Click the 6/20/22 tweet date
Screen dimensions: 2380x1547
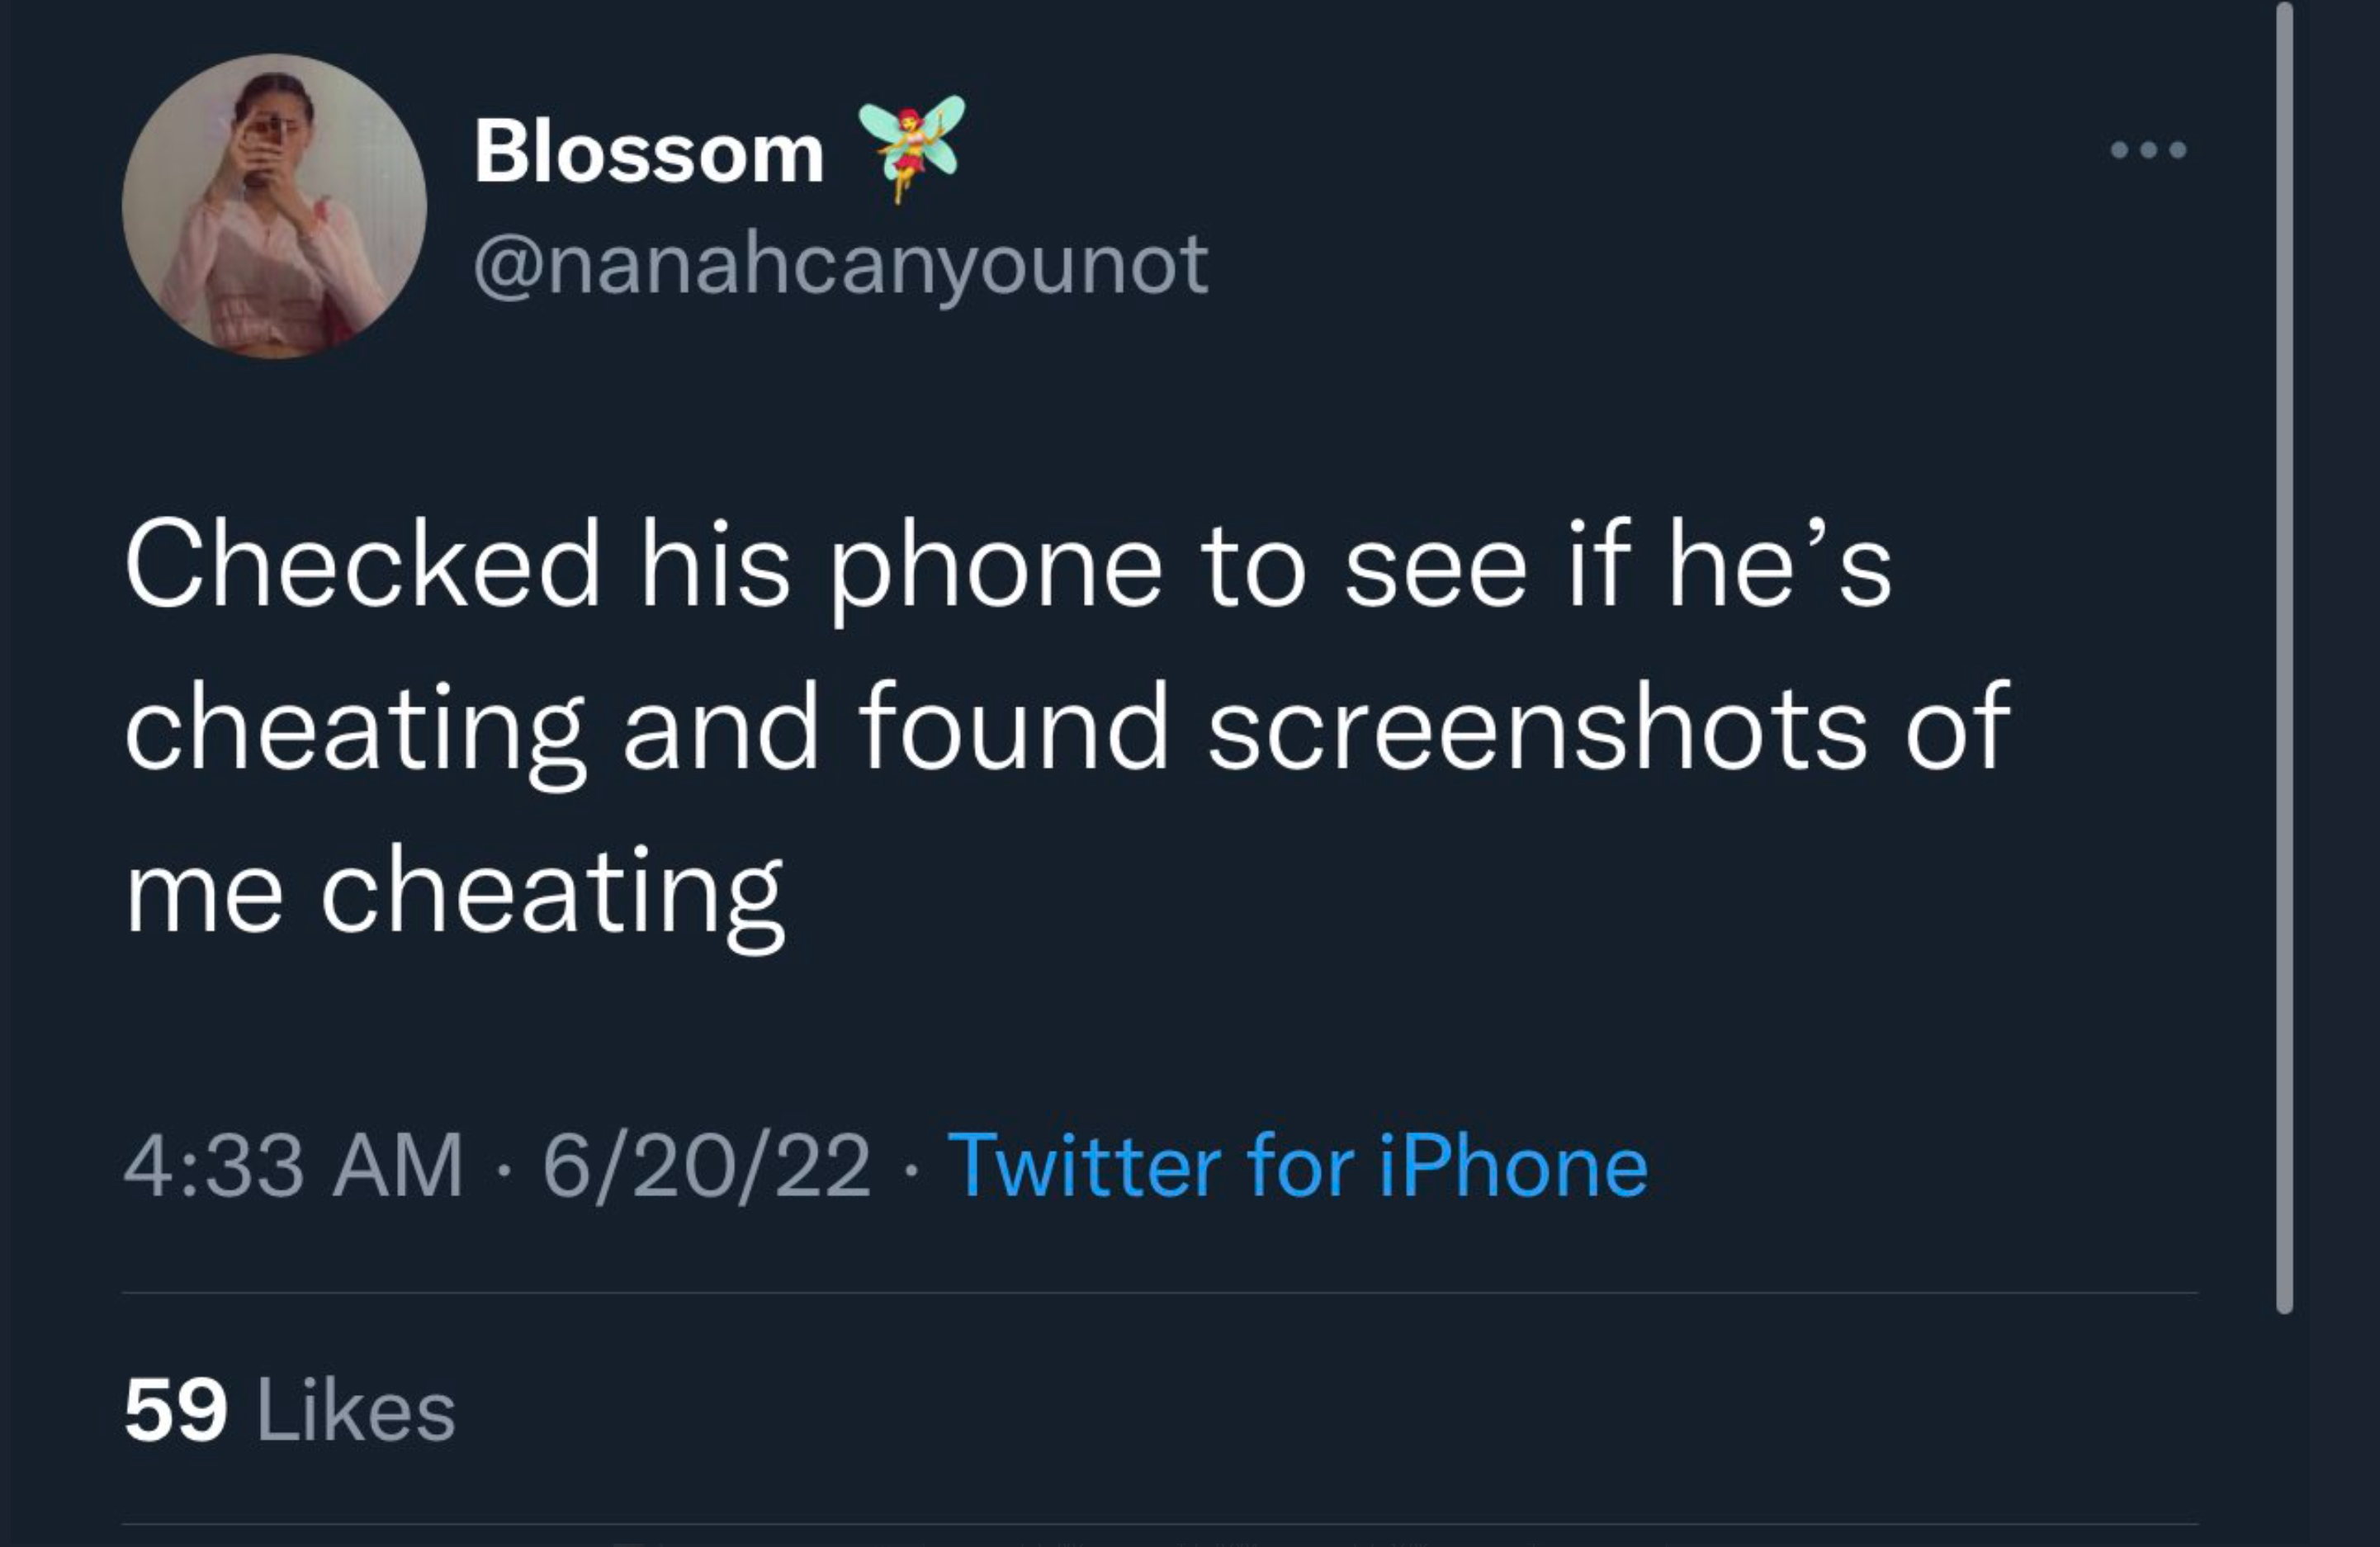707,1165
